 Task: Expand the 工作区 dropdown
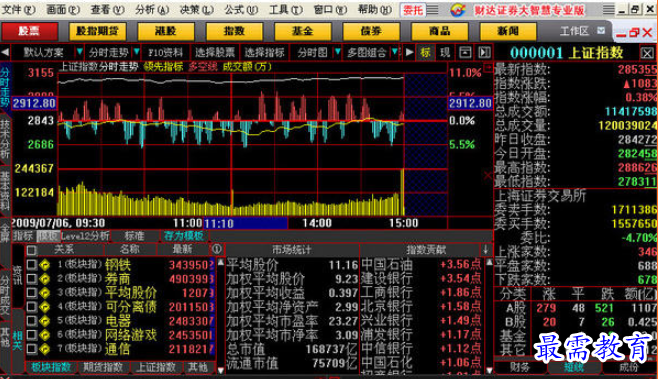601,31
